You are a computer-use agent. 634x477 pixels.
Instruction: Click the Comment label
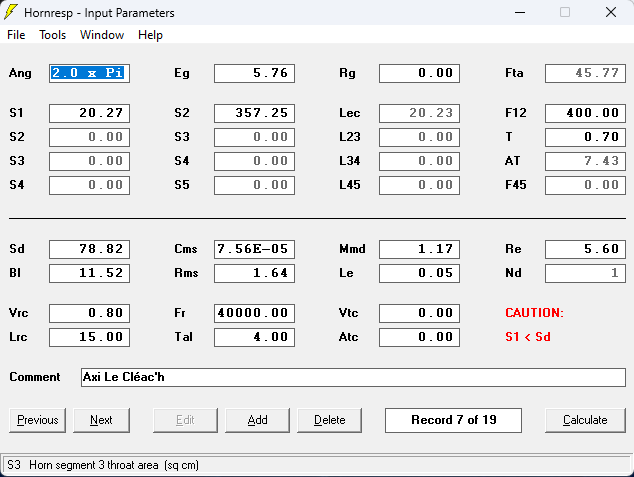tap(35, 377)
